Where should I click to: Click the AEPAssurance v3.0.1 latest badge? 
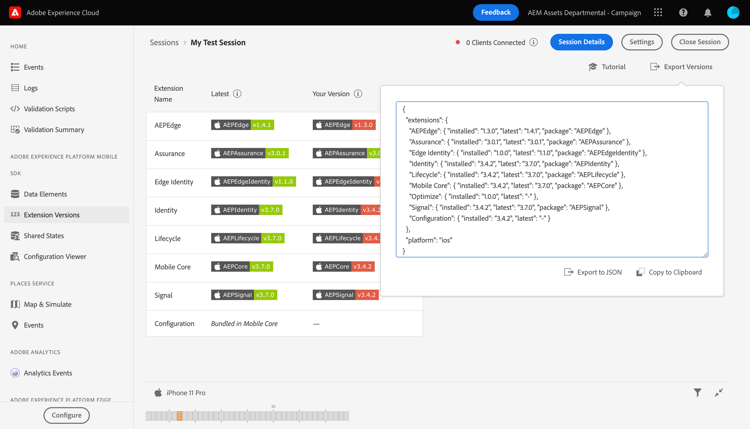(x=250, y=153)
